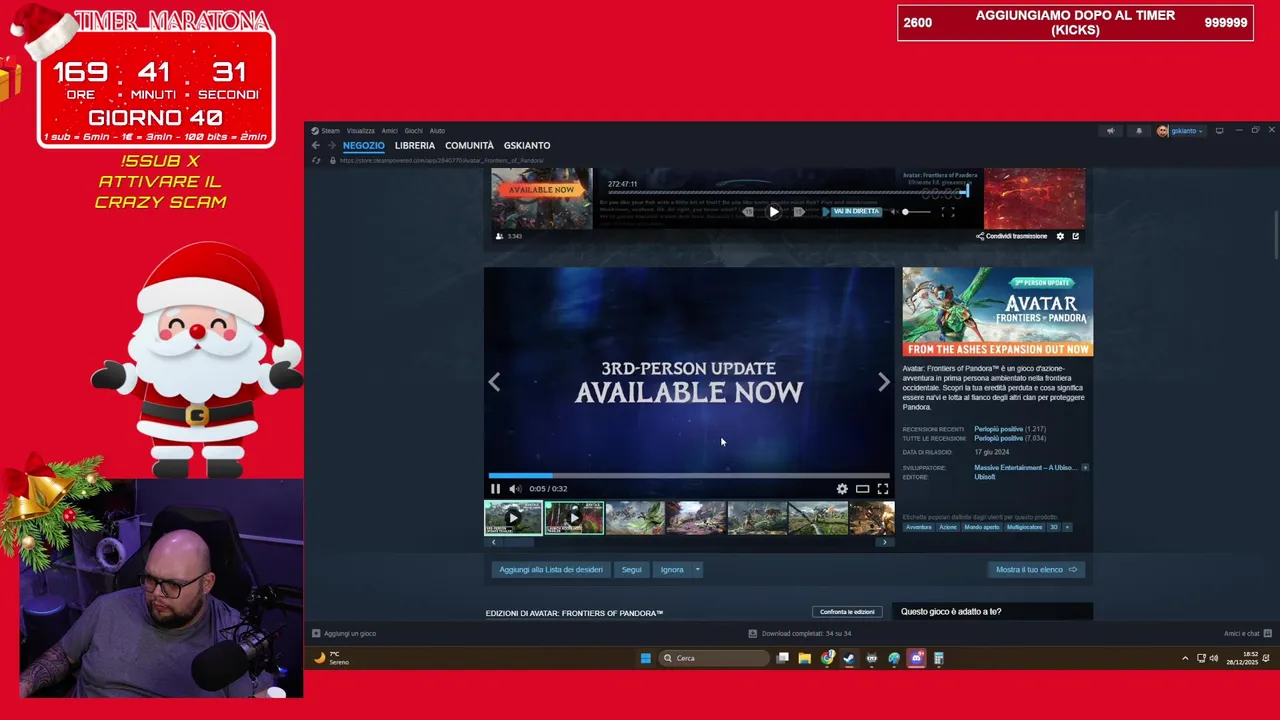The width and height of the screenshot is (1280, 720).
Task: Open Download completati status
Action: click(x=800, y=634)
